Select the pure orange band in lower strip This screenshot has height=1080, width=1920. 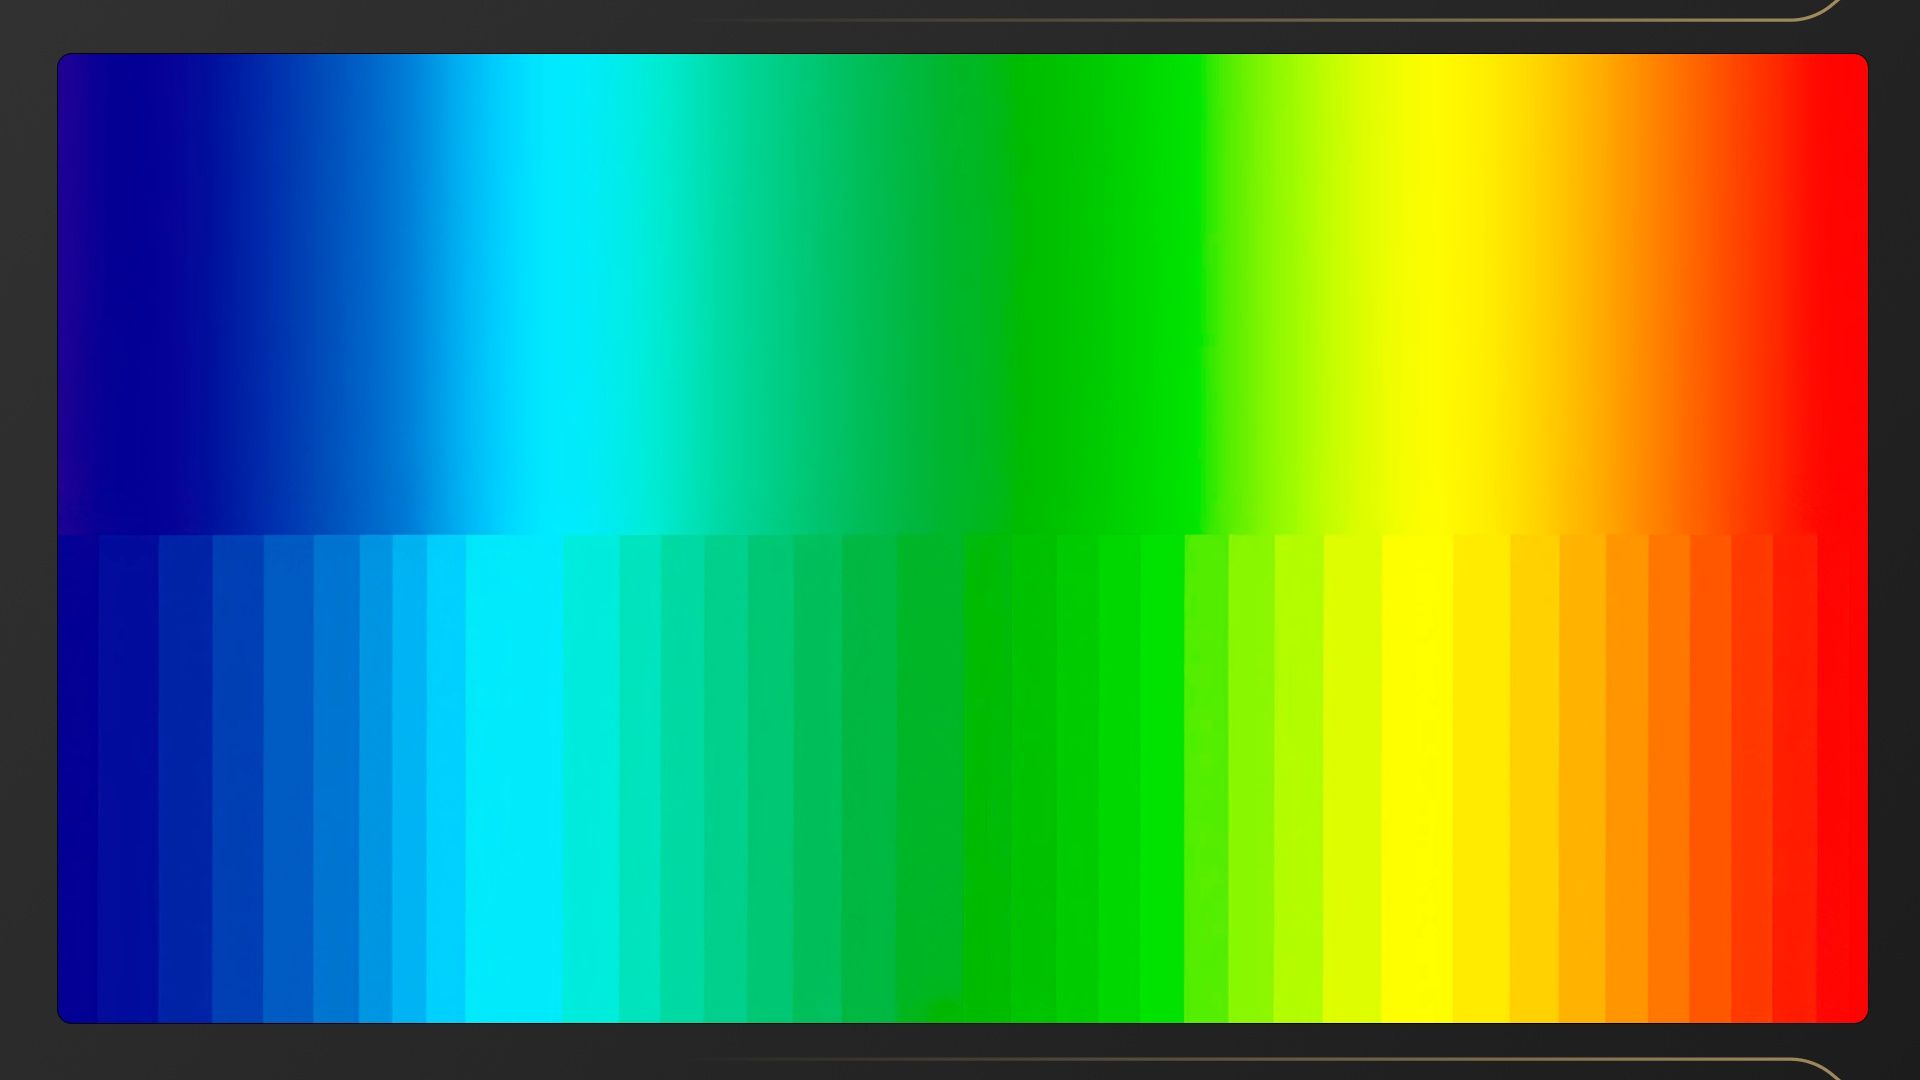pos(1627,780)
